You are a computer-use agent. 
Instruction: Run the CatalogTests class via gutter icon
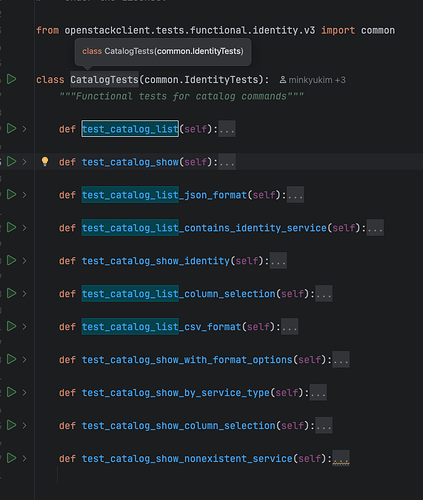click(x=12, y=79)
